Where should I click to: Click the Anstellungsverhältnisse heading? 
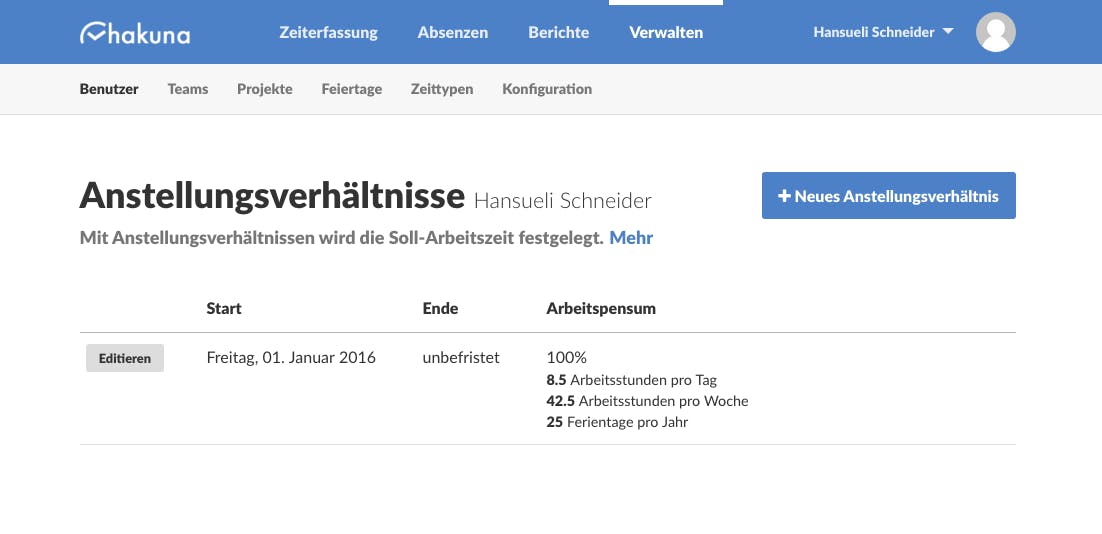[x=272, y=195]
